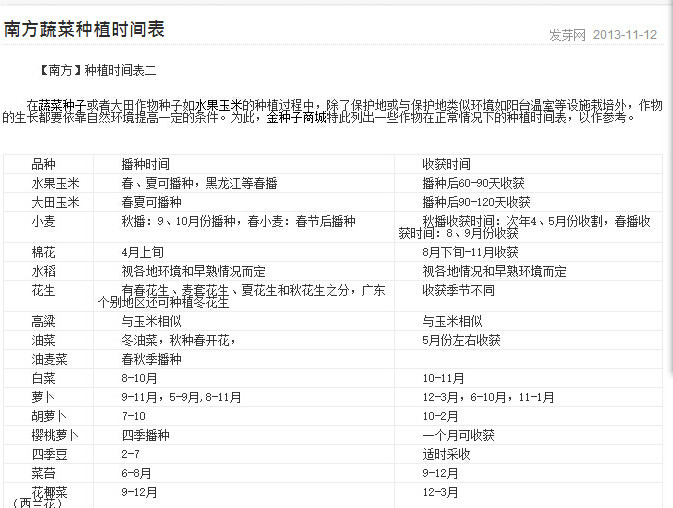This screenshot has height=508, width=673.
Task: Open the 水果玉米 link in the intro paragraph
Action: tap(218, 105)
